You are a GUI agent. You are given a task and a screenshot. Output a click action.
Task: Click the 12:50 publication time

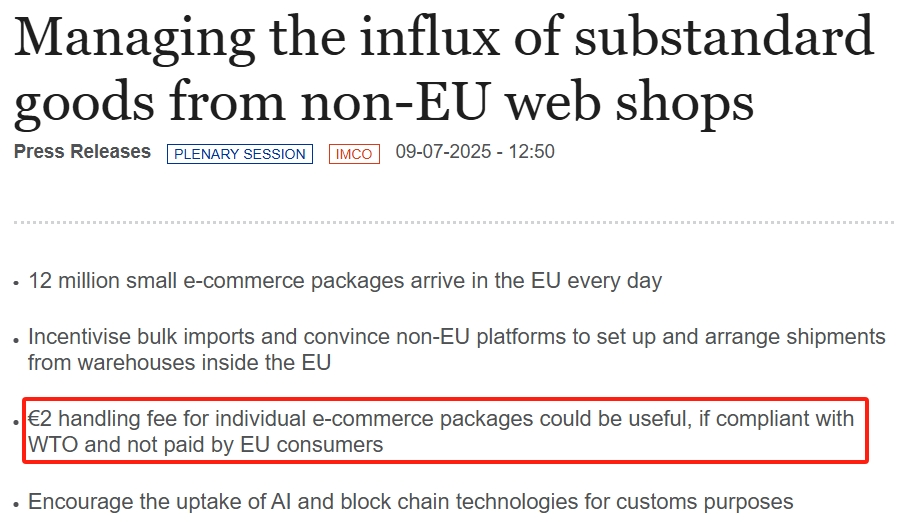click(x=532, y=152)
